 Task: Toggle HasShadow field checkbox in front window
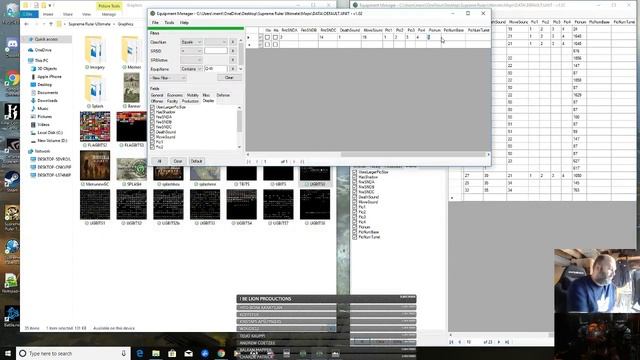tap(152, 112)
